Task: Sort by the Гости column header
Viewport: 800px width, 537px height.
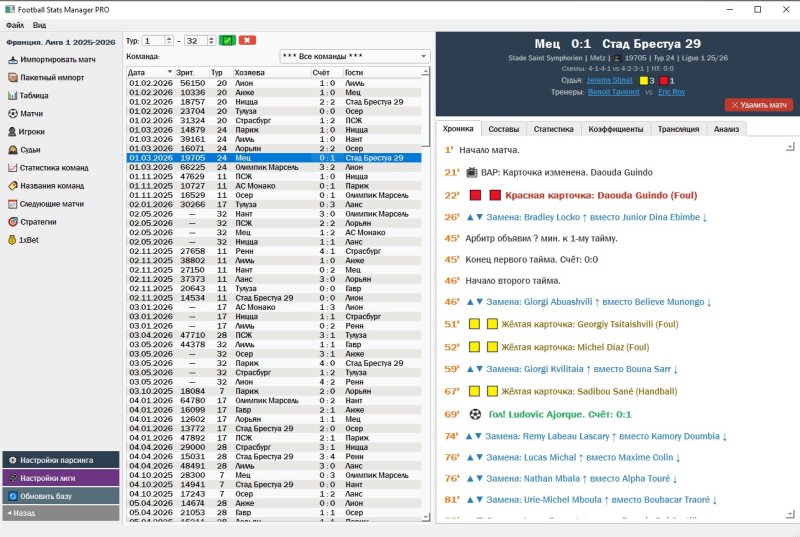Action: [382, 72]
